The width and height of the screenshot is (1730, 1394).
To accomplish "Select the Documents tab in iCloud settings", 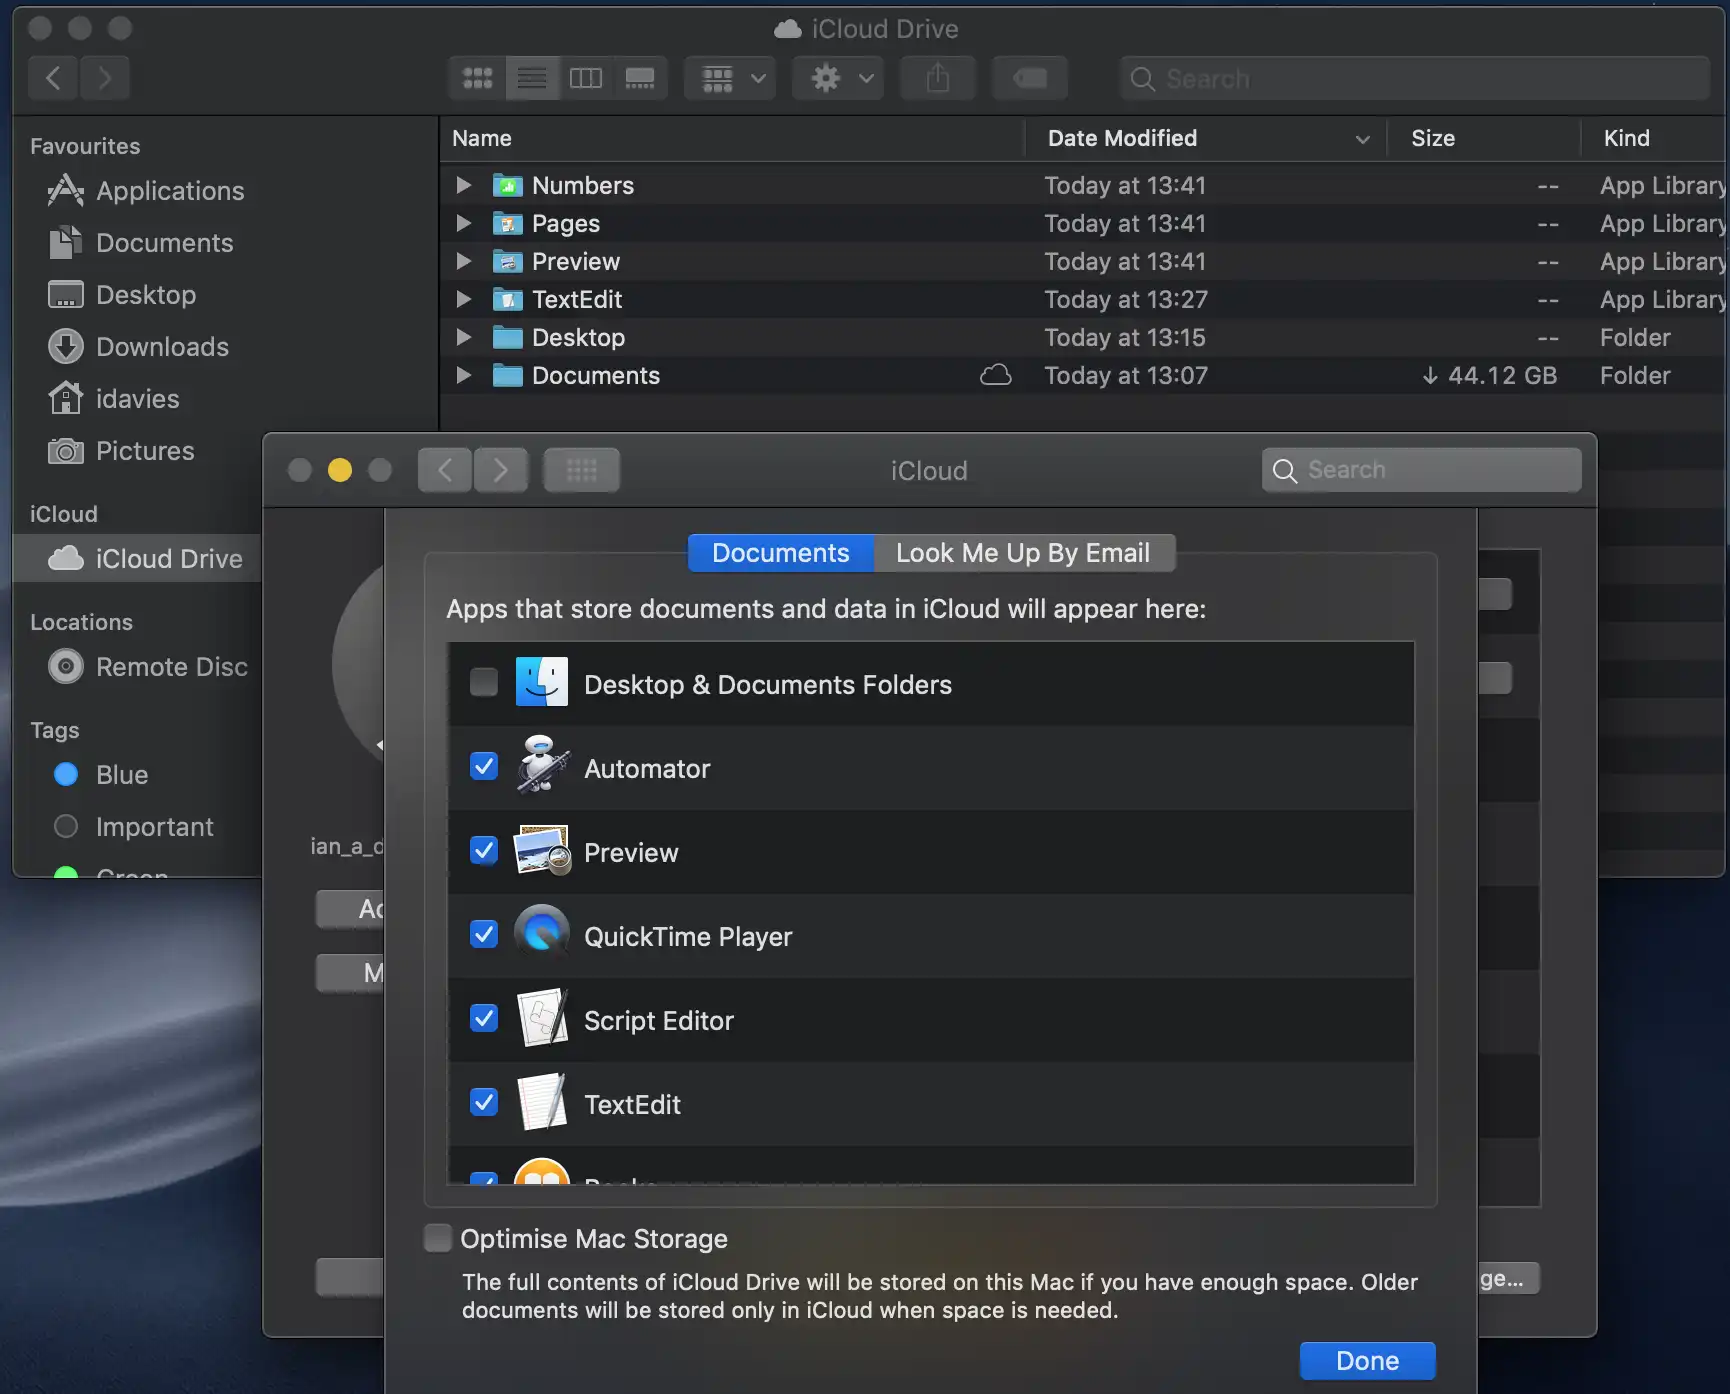I will pyautogui.click(x=780, y=553).
